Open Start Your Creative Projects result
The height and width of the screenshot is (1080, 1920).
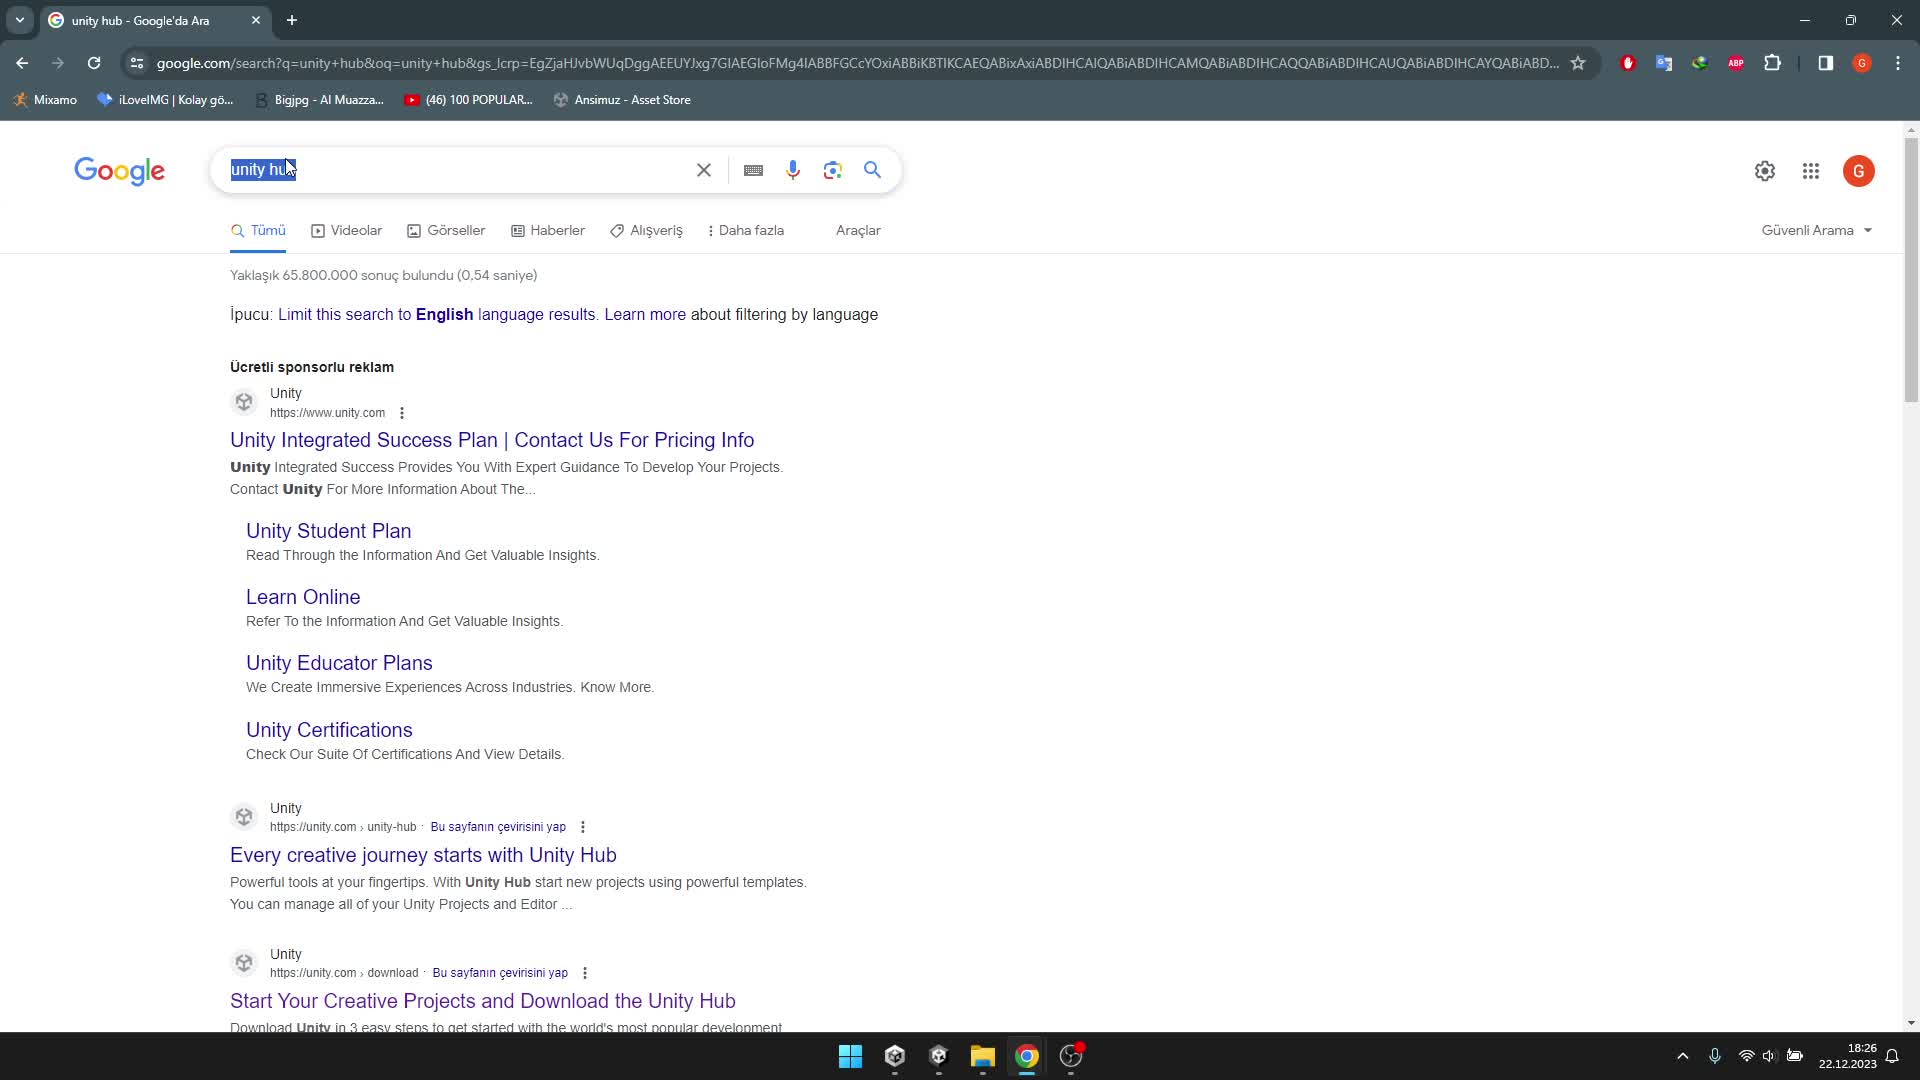click(x=483, y=1001)
